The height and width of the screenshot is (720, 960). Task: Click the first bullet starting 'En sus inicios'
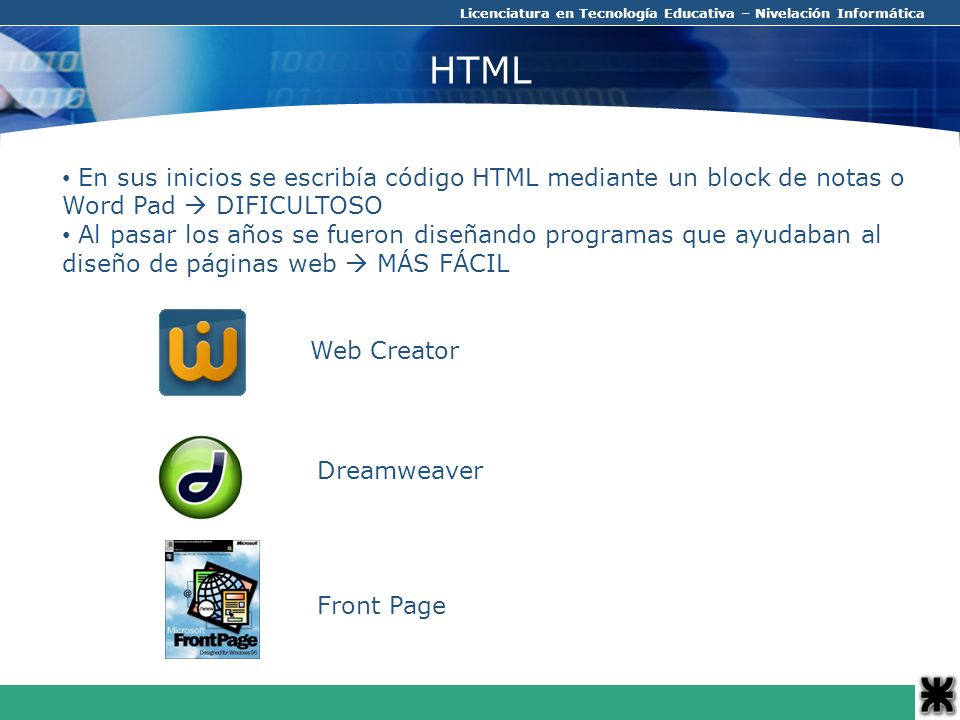point(483,192)
